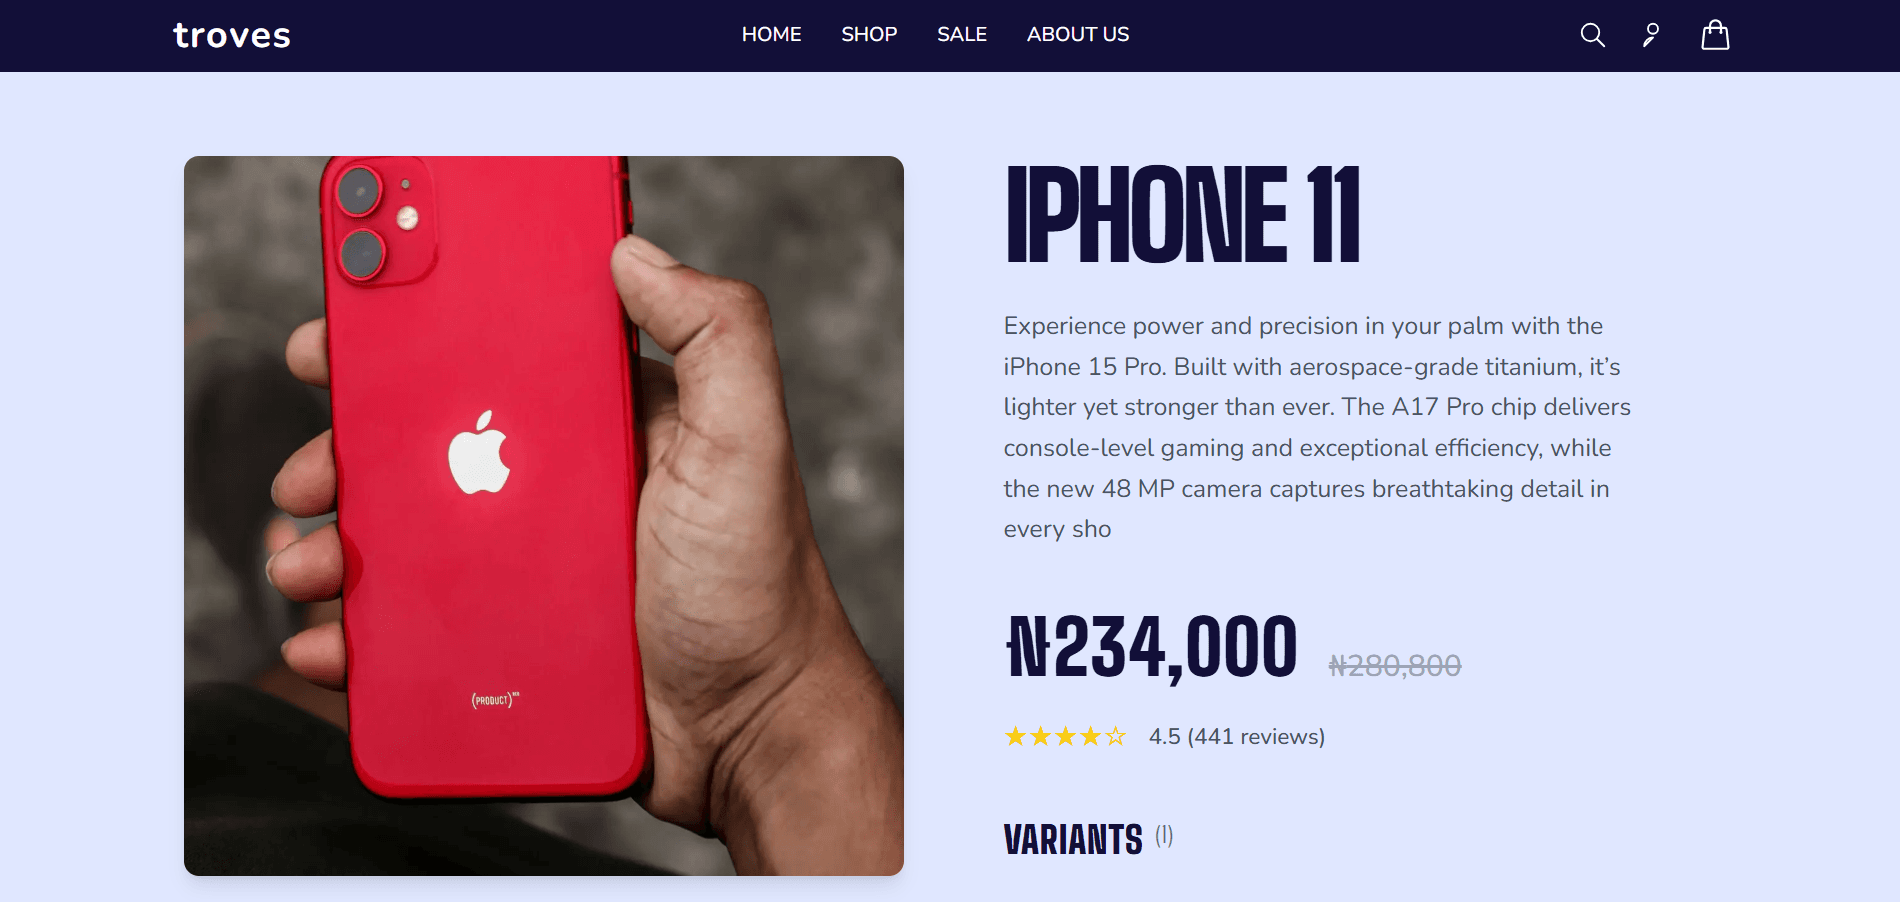Click the IPHONE 11 product title

pyautogui.click(x=1183, y=214)
